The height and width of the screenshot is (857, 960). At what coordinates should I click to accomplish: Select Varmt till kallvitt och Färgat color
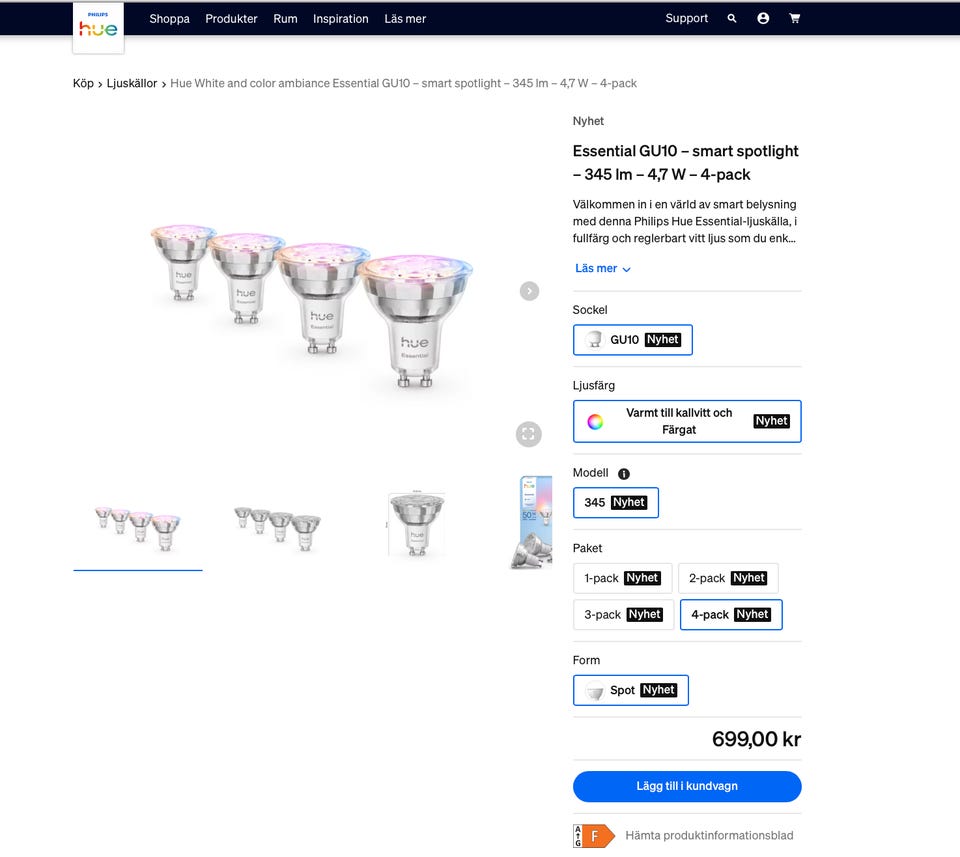(x=687, y=422)
